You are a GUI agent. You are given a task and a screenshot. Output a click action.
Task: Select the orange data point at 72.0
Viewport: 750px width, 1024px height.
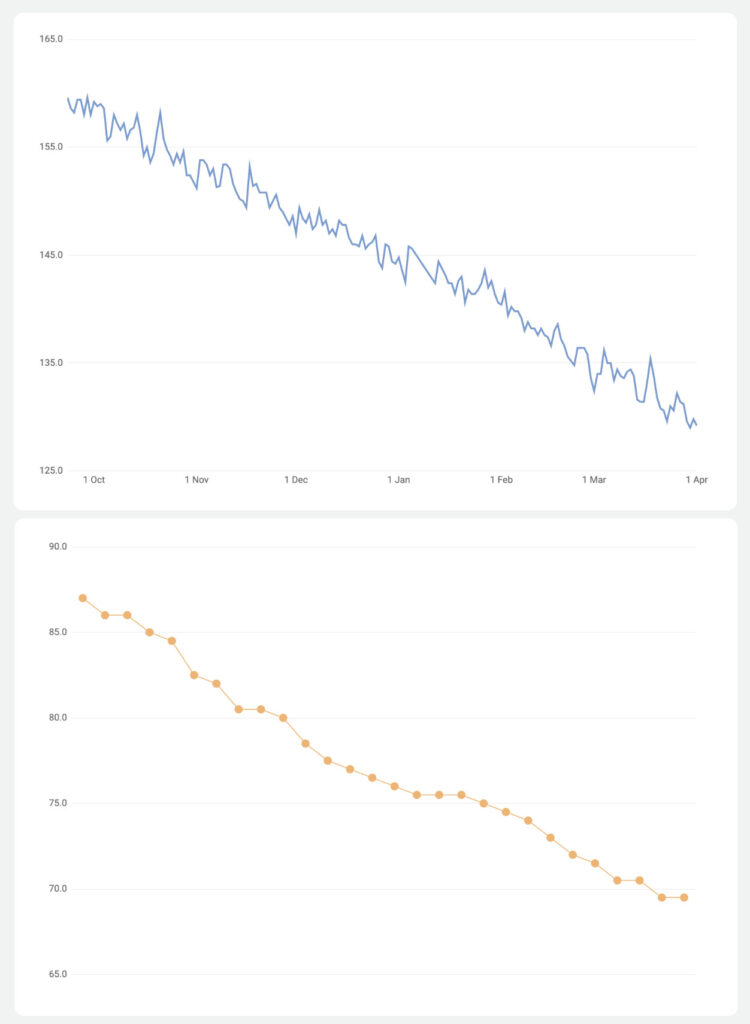pos(573,854)
